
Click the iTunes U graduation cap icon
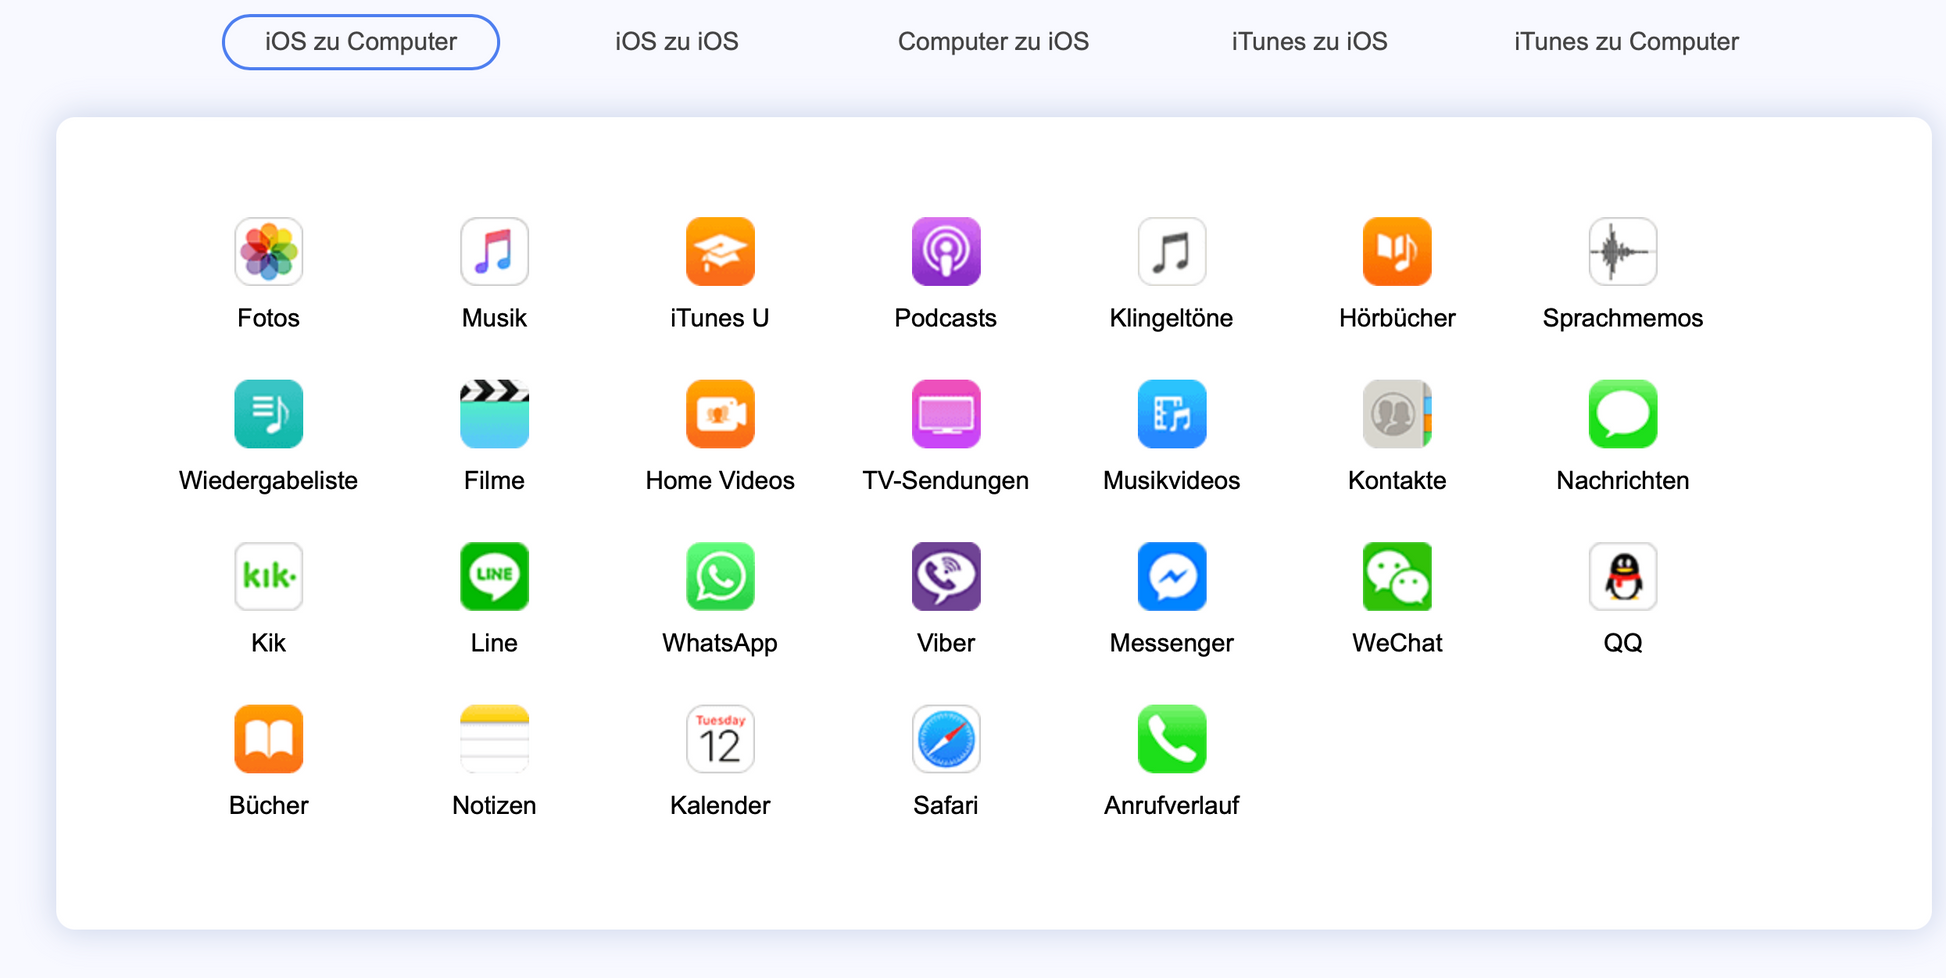click(x=720, y=252)
